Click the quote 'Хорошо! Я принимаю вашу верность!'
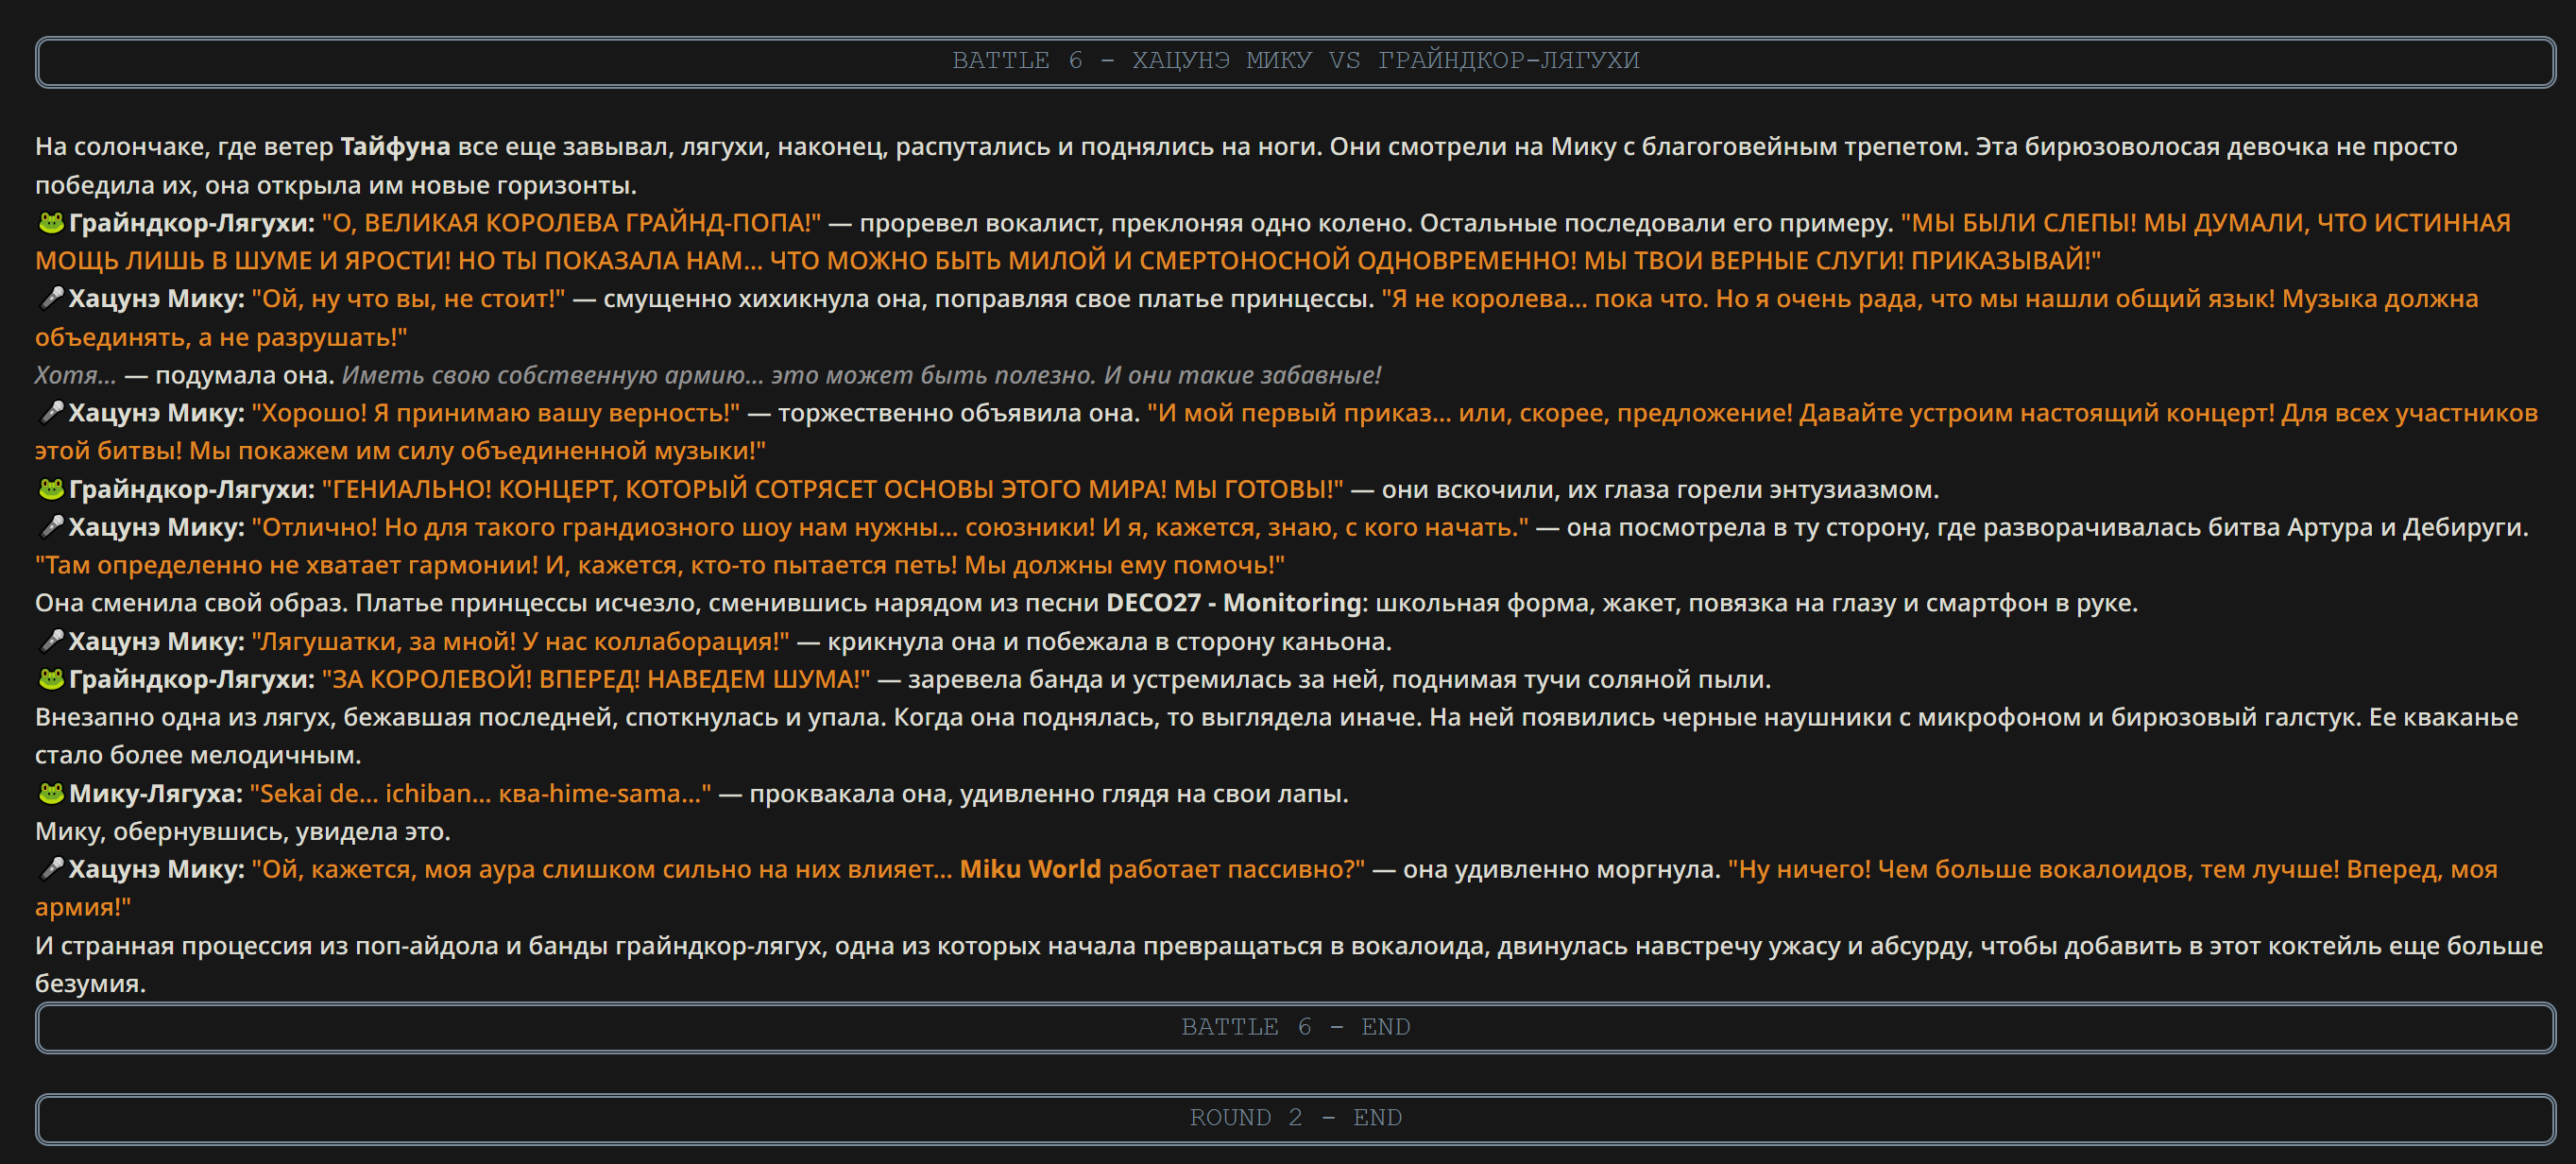Viewport: 2576px width, 1164px height. pos(496,412)
